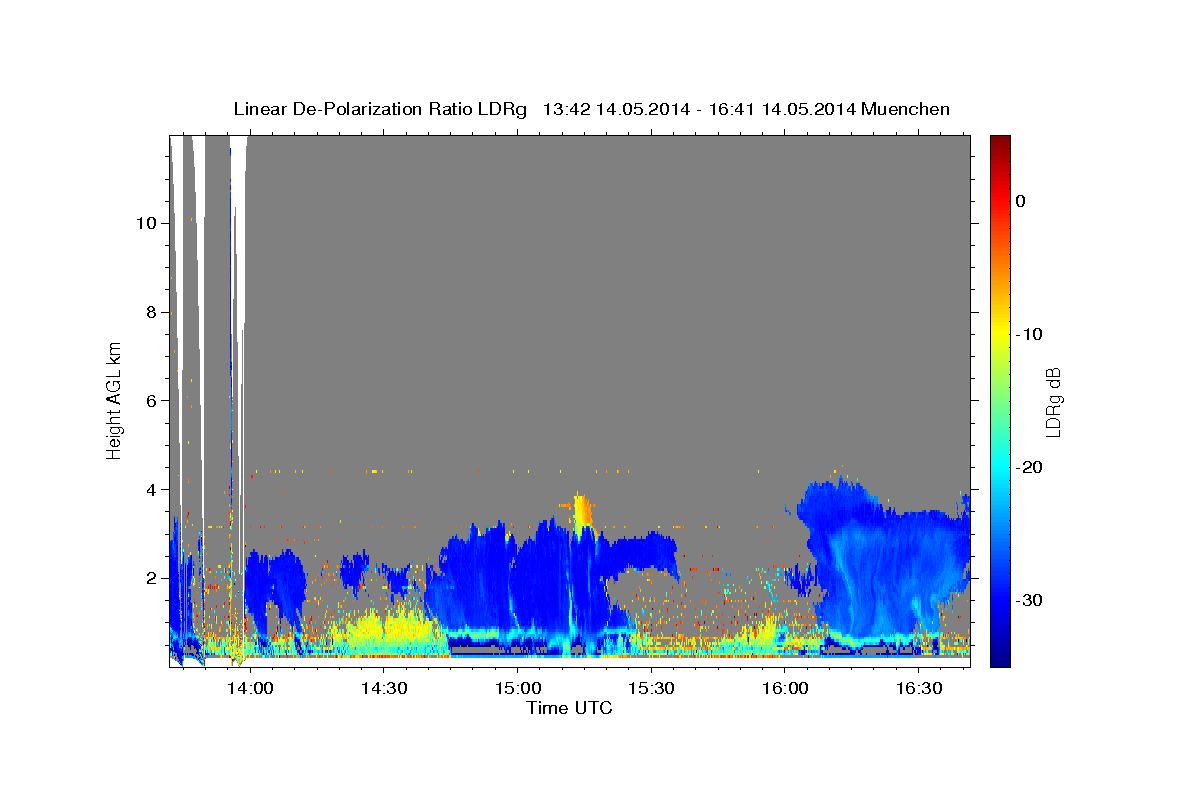The height and width of the screenshot is (800, 1200).
Task: Click the 14:00 time tick label
Action: pos(249,688)
